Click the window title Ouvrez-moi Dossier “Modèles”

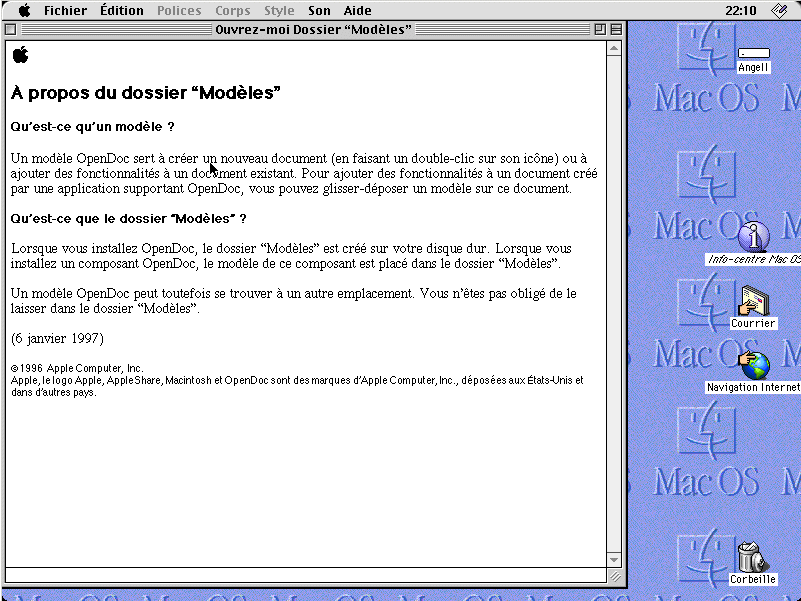point(313,30)
